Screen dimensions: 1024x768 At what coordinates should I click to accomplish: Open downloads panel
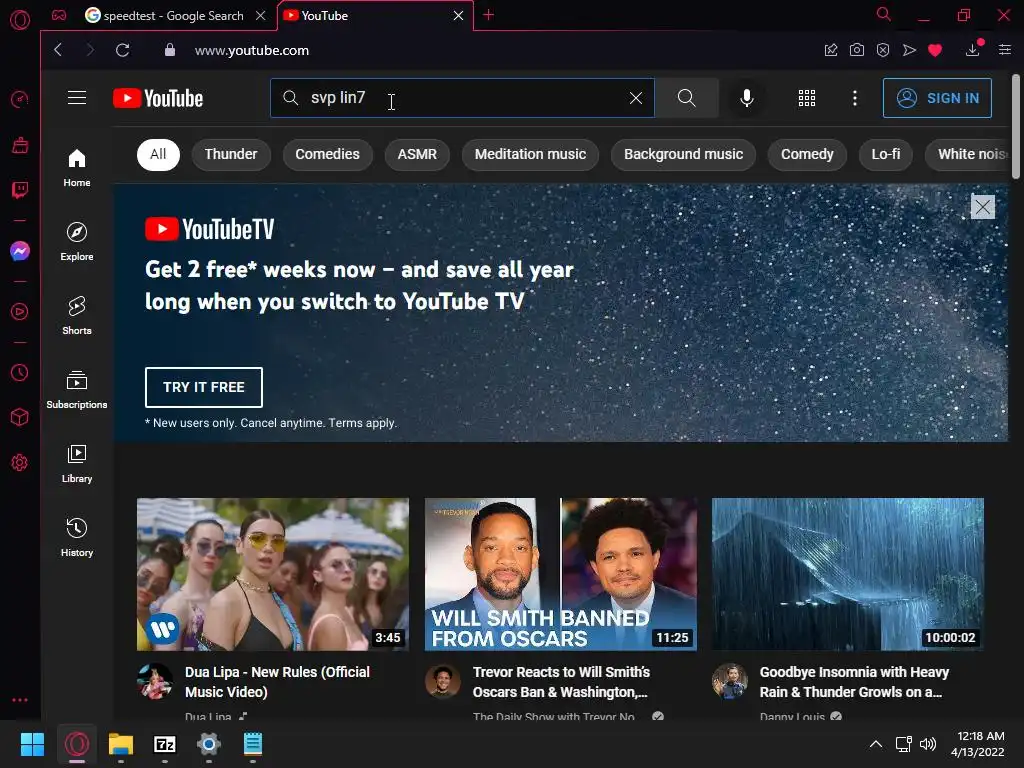coord(973,50)
